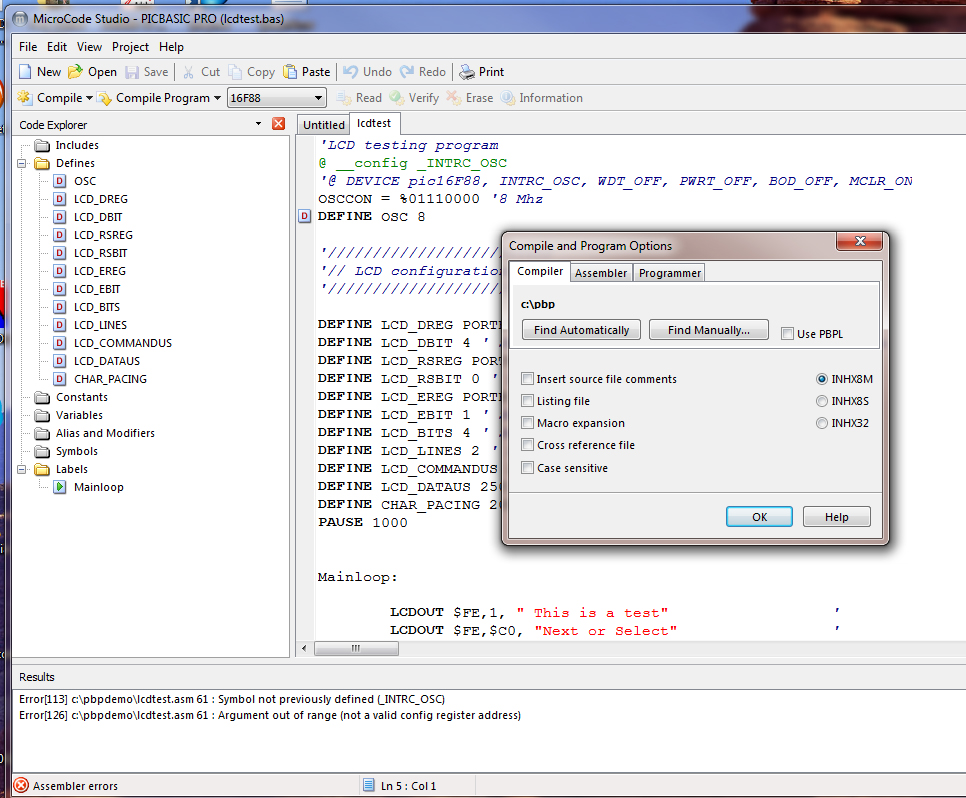The width and height of the screenshot is (966, 798).
Task: Select the OSC define icon in Code Explorer
Action: [60, 181]
